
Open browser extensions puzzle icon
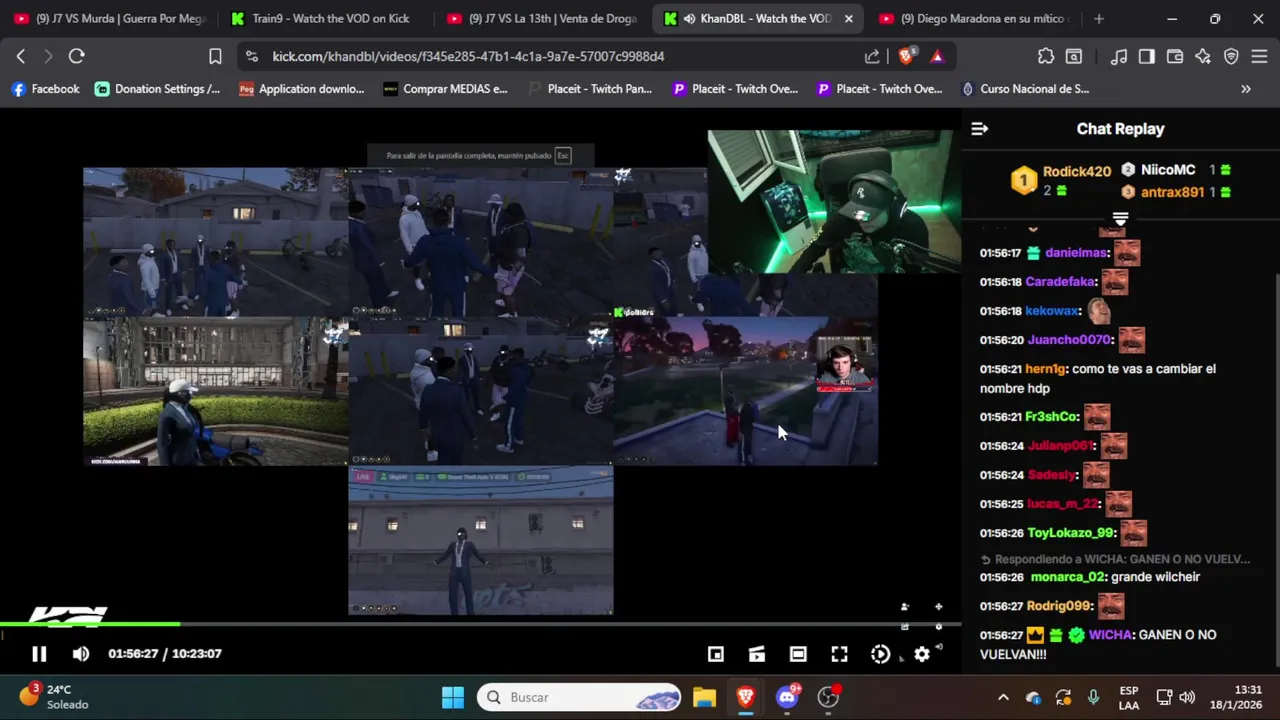coord(1045,56)
